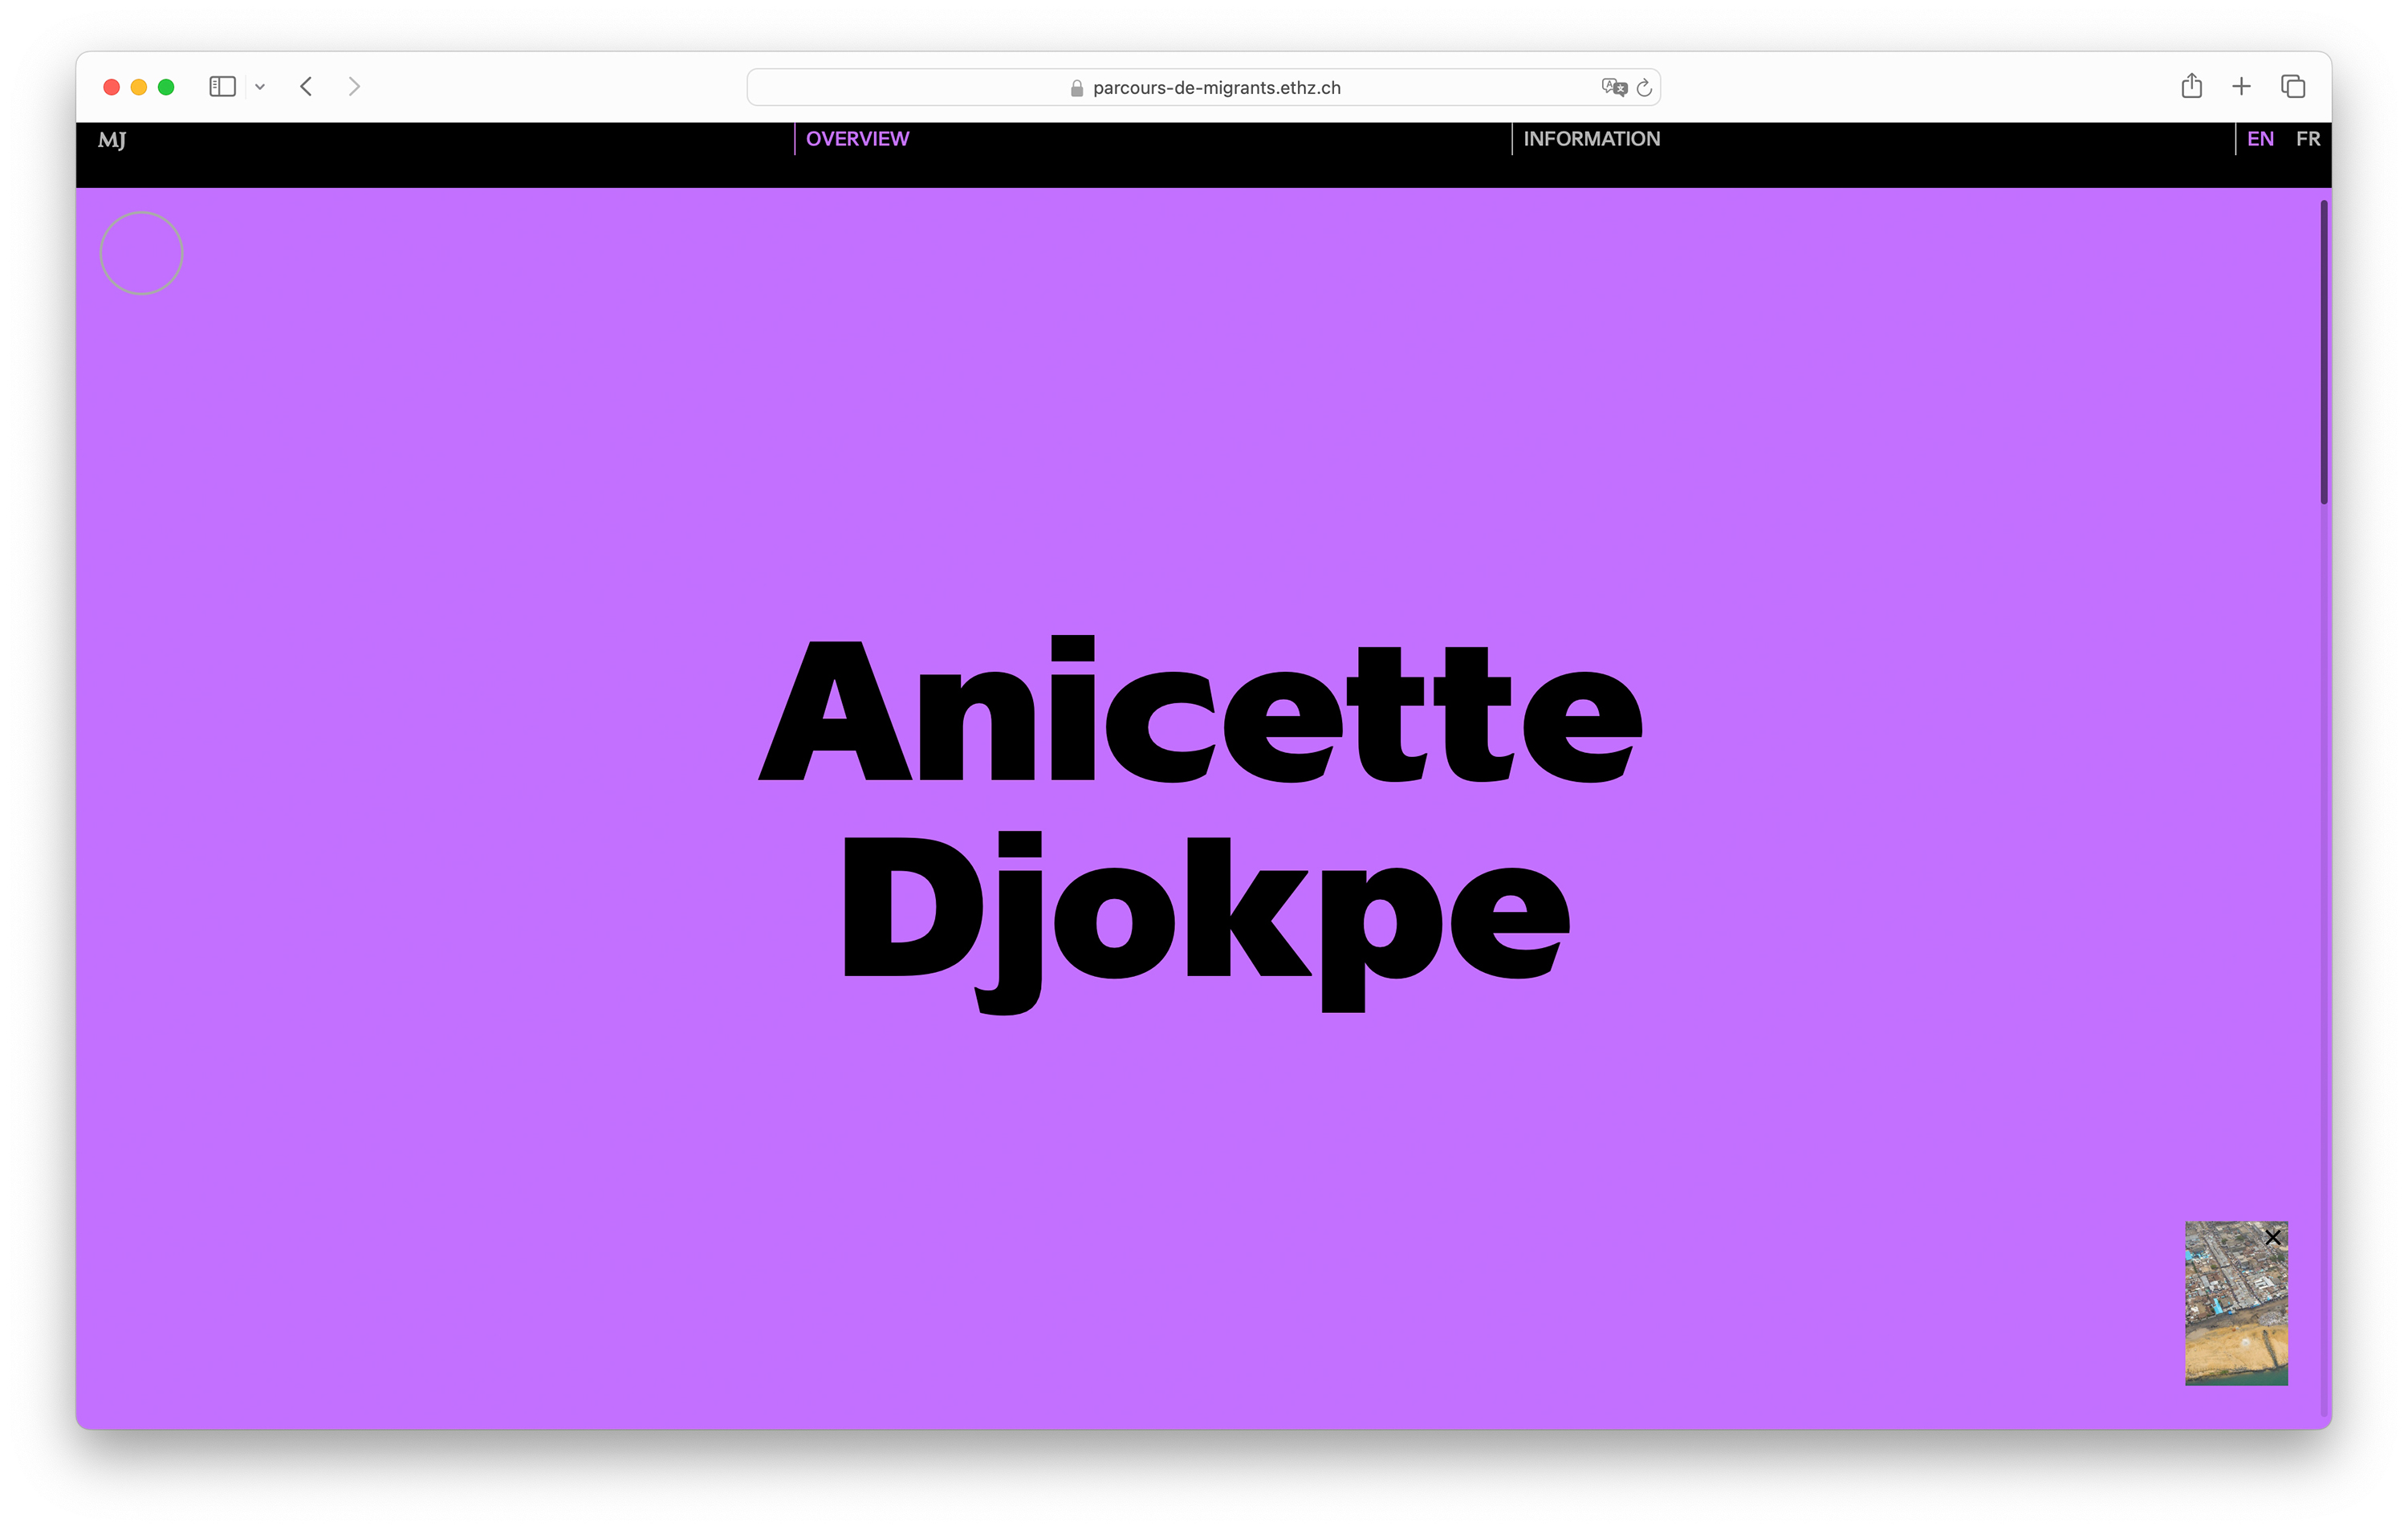Viewport: 2408px width, 1530px height.
Task: Open the INFORMATION menu item
Action: click(x=1591, y=139)
